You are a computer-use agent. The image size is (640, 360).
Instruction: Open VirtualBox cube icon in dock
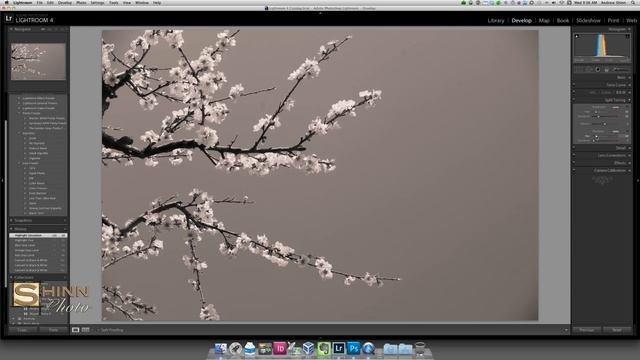(309, 349)
